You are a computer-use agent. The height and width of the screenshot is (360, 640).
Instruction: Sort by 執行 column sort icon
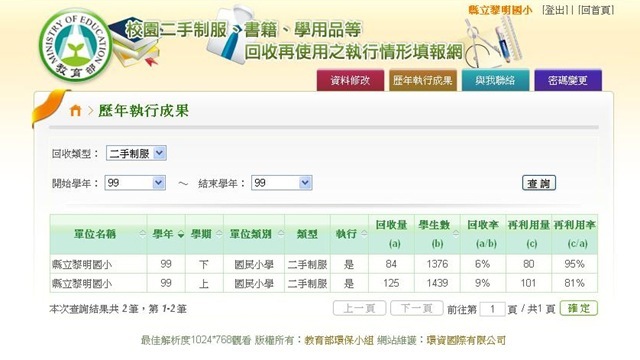(x=364, y=234)
